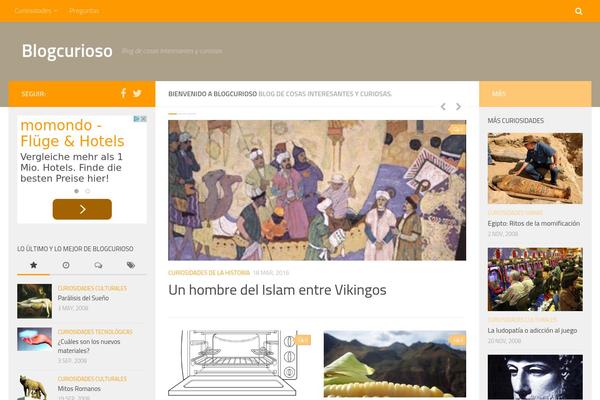The width and height of the screenshot is (600, 400).
Task: Select the comments bubble tab
Action: tap(98, 265)
